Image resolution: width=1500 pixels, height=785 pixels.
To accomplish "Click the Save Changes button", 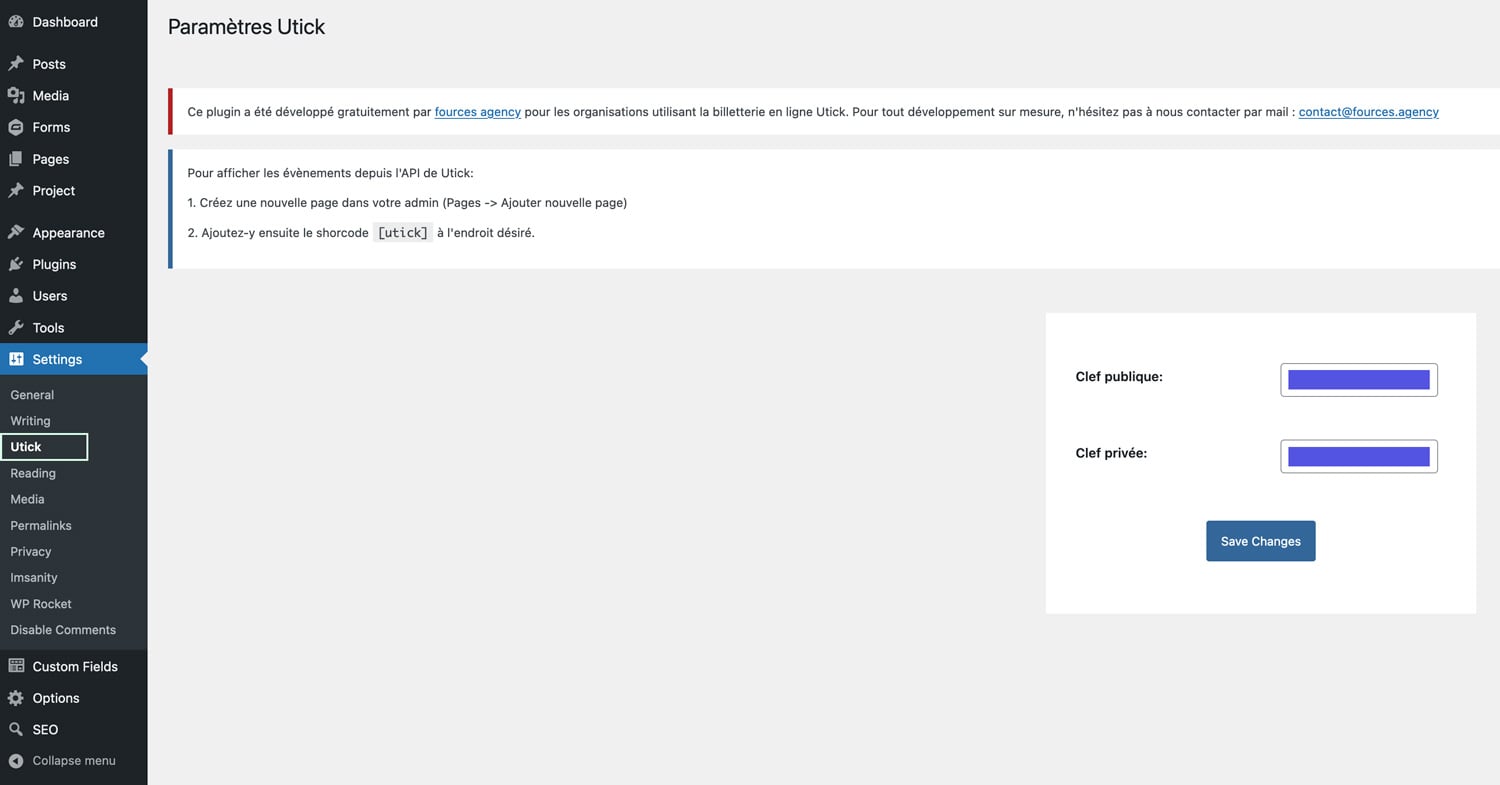I will click(x=1260, y=541).
